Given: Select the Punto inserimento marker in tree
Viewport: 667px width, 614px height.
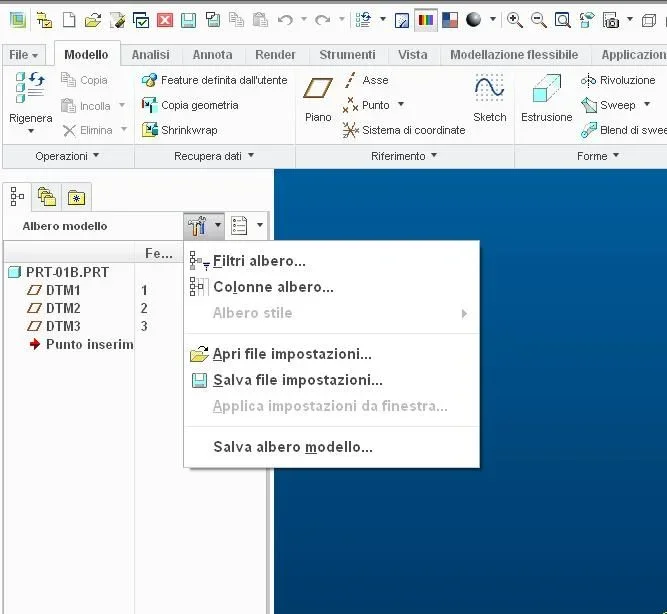Looking at the screenshot, I should 81,344.
